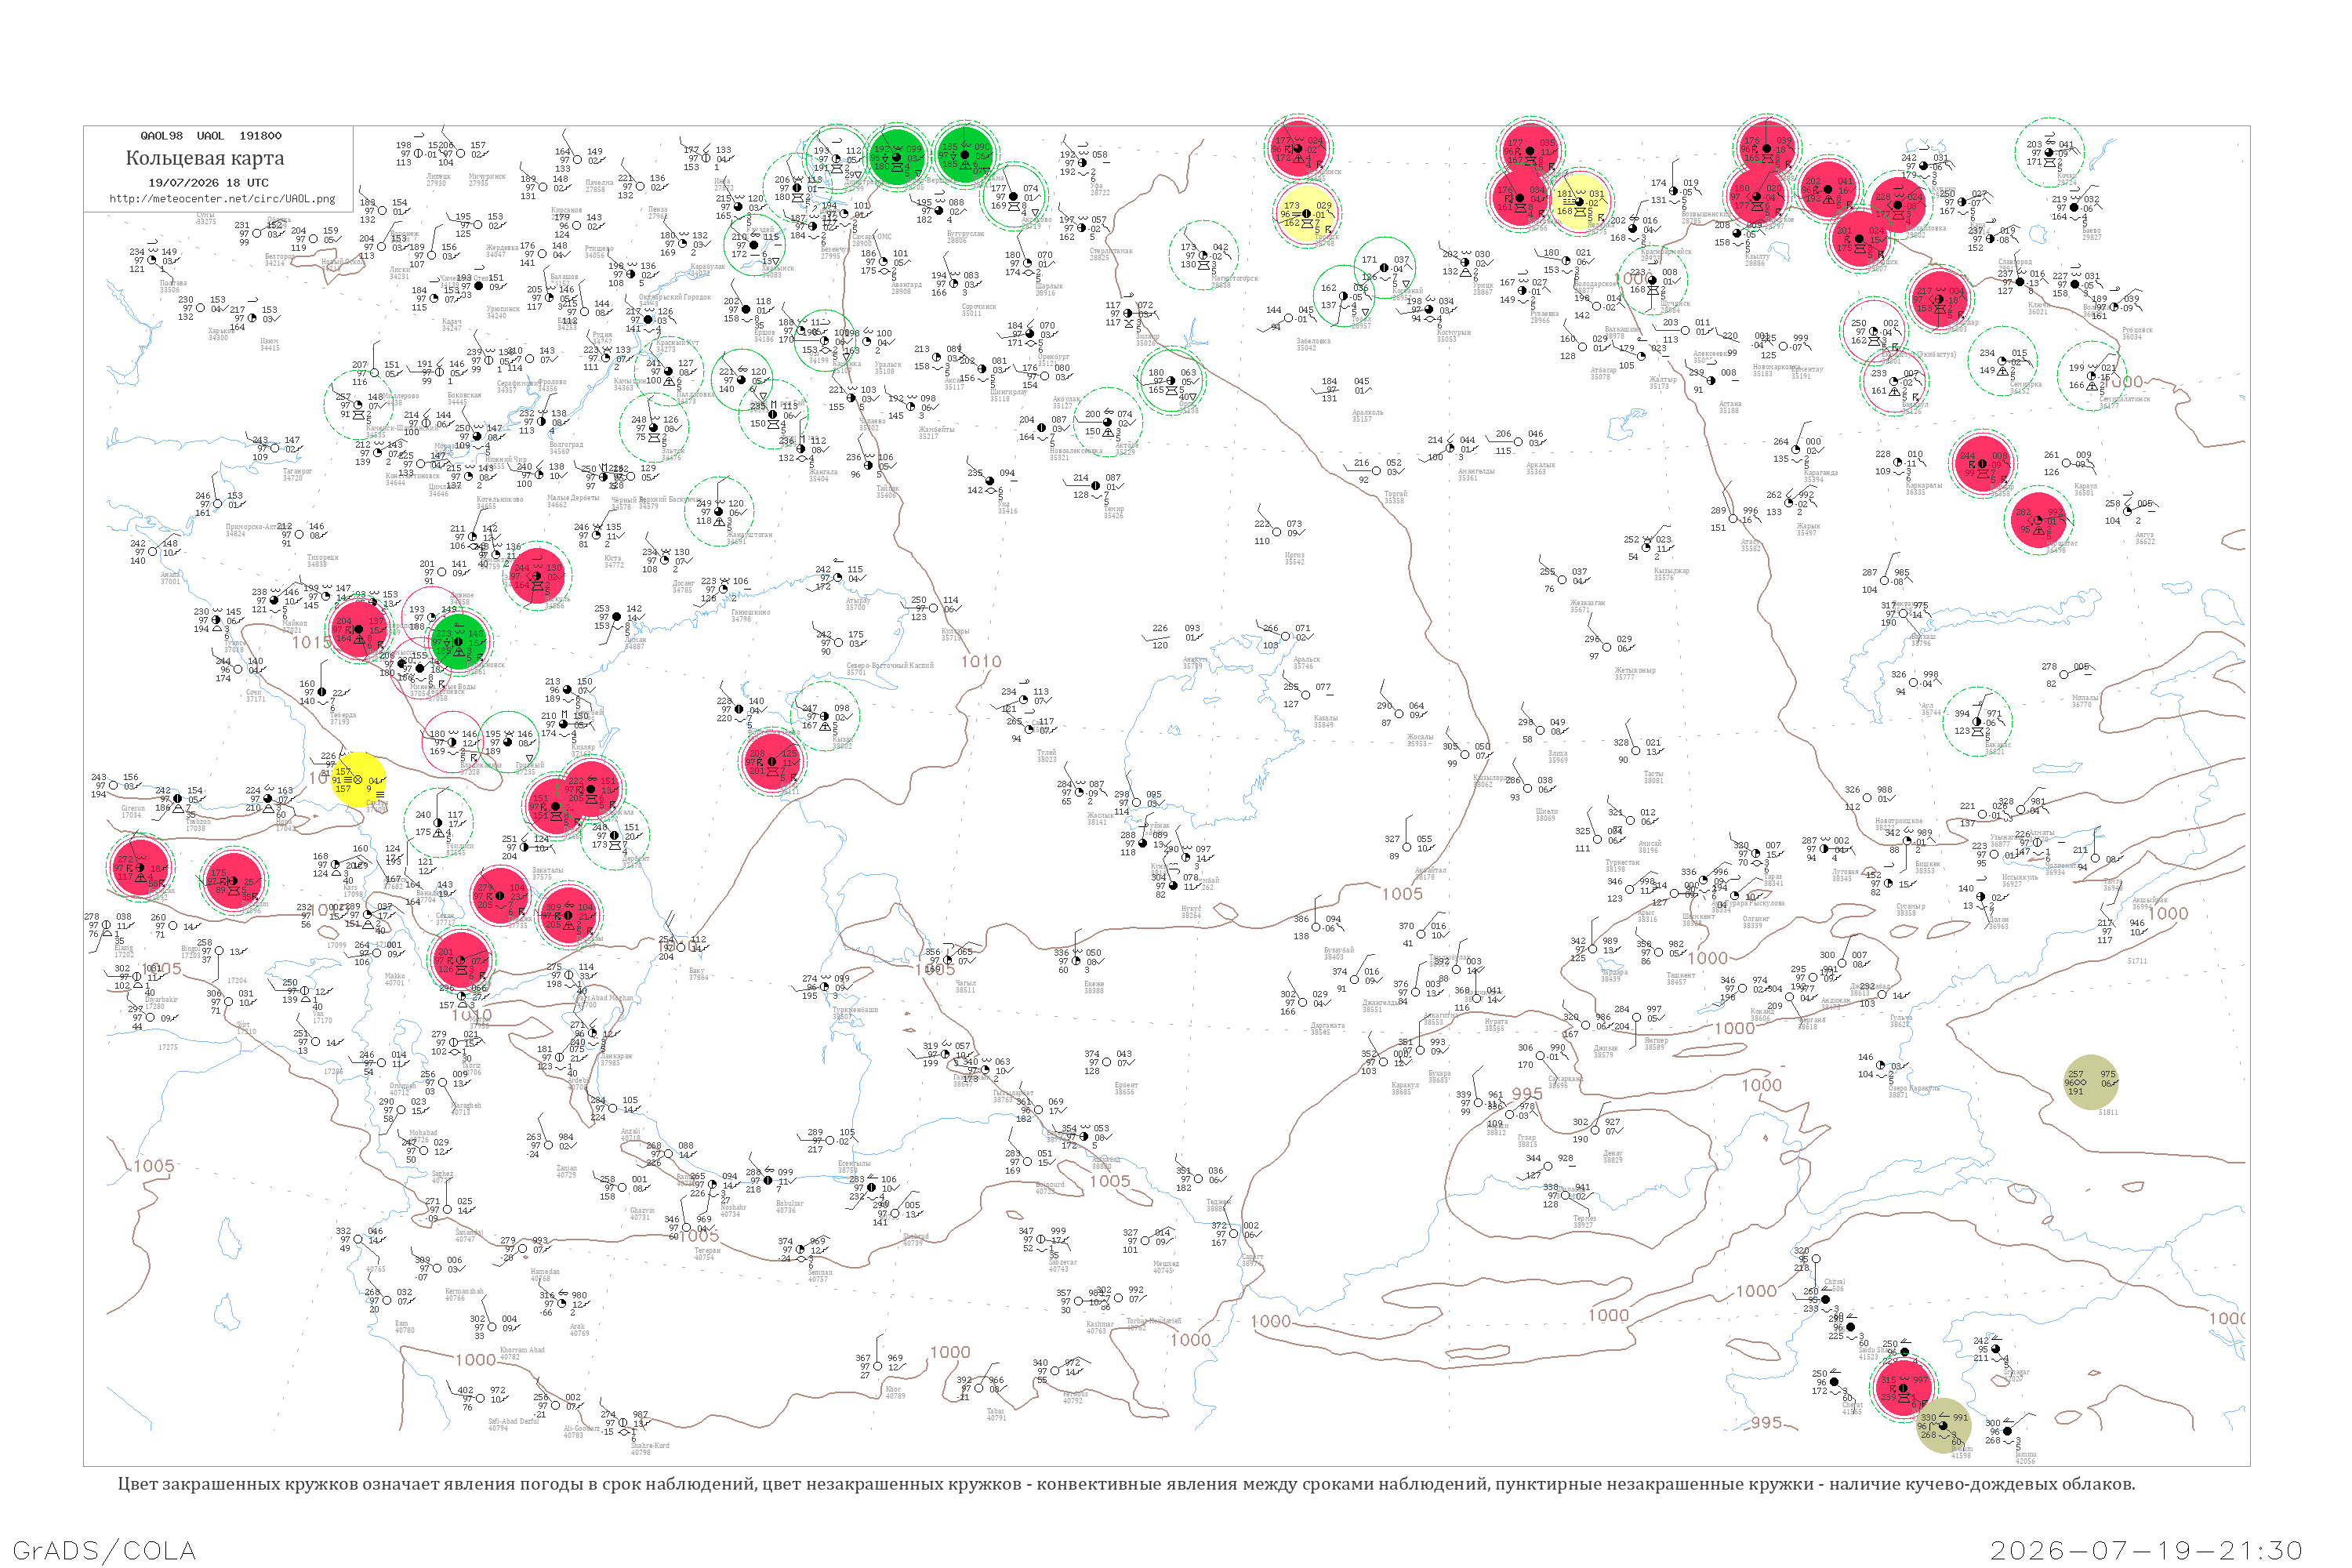Select the "Полтава 33506" station label

[173, 286]
